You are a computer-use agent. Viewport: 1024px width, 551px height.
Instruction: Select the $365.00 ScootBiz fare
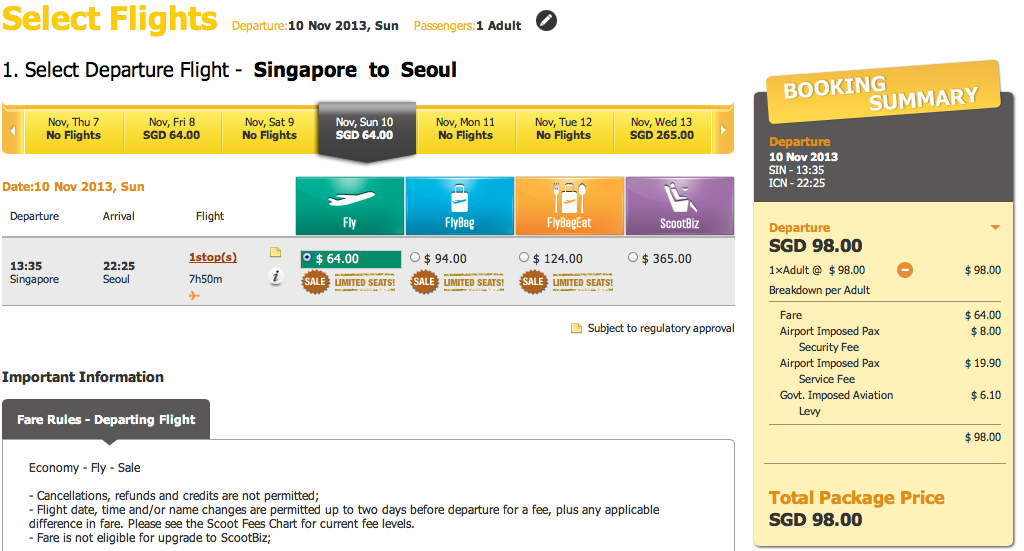tap(633, 257)
